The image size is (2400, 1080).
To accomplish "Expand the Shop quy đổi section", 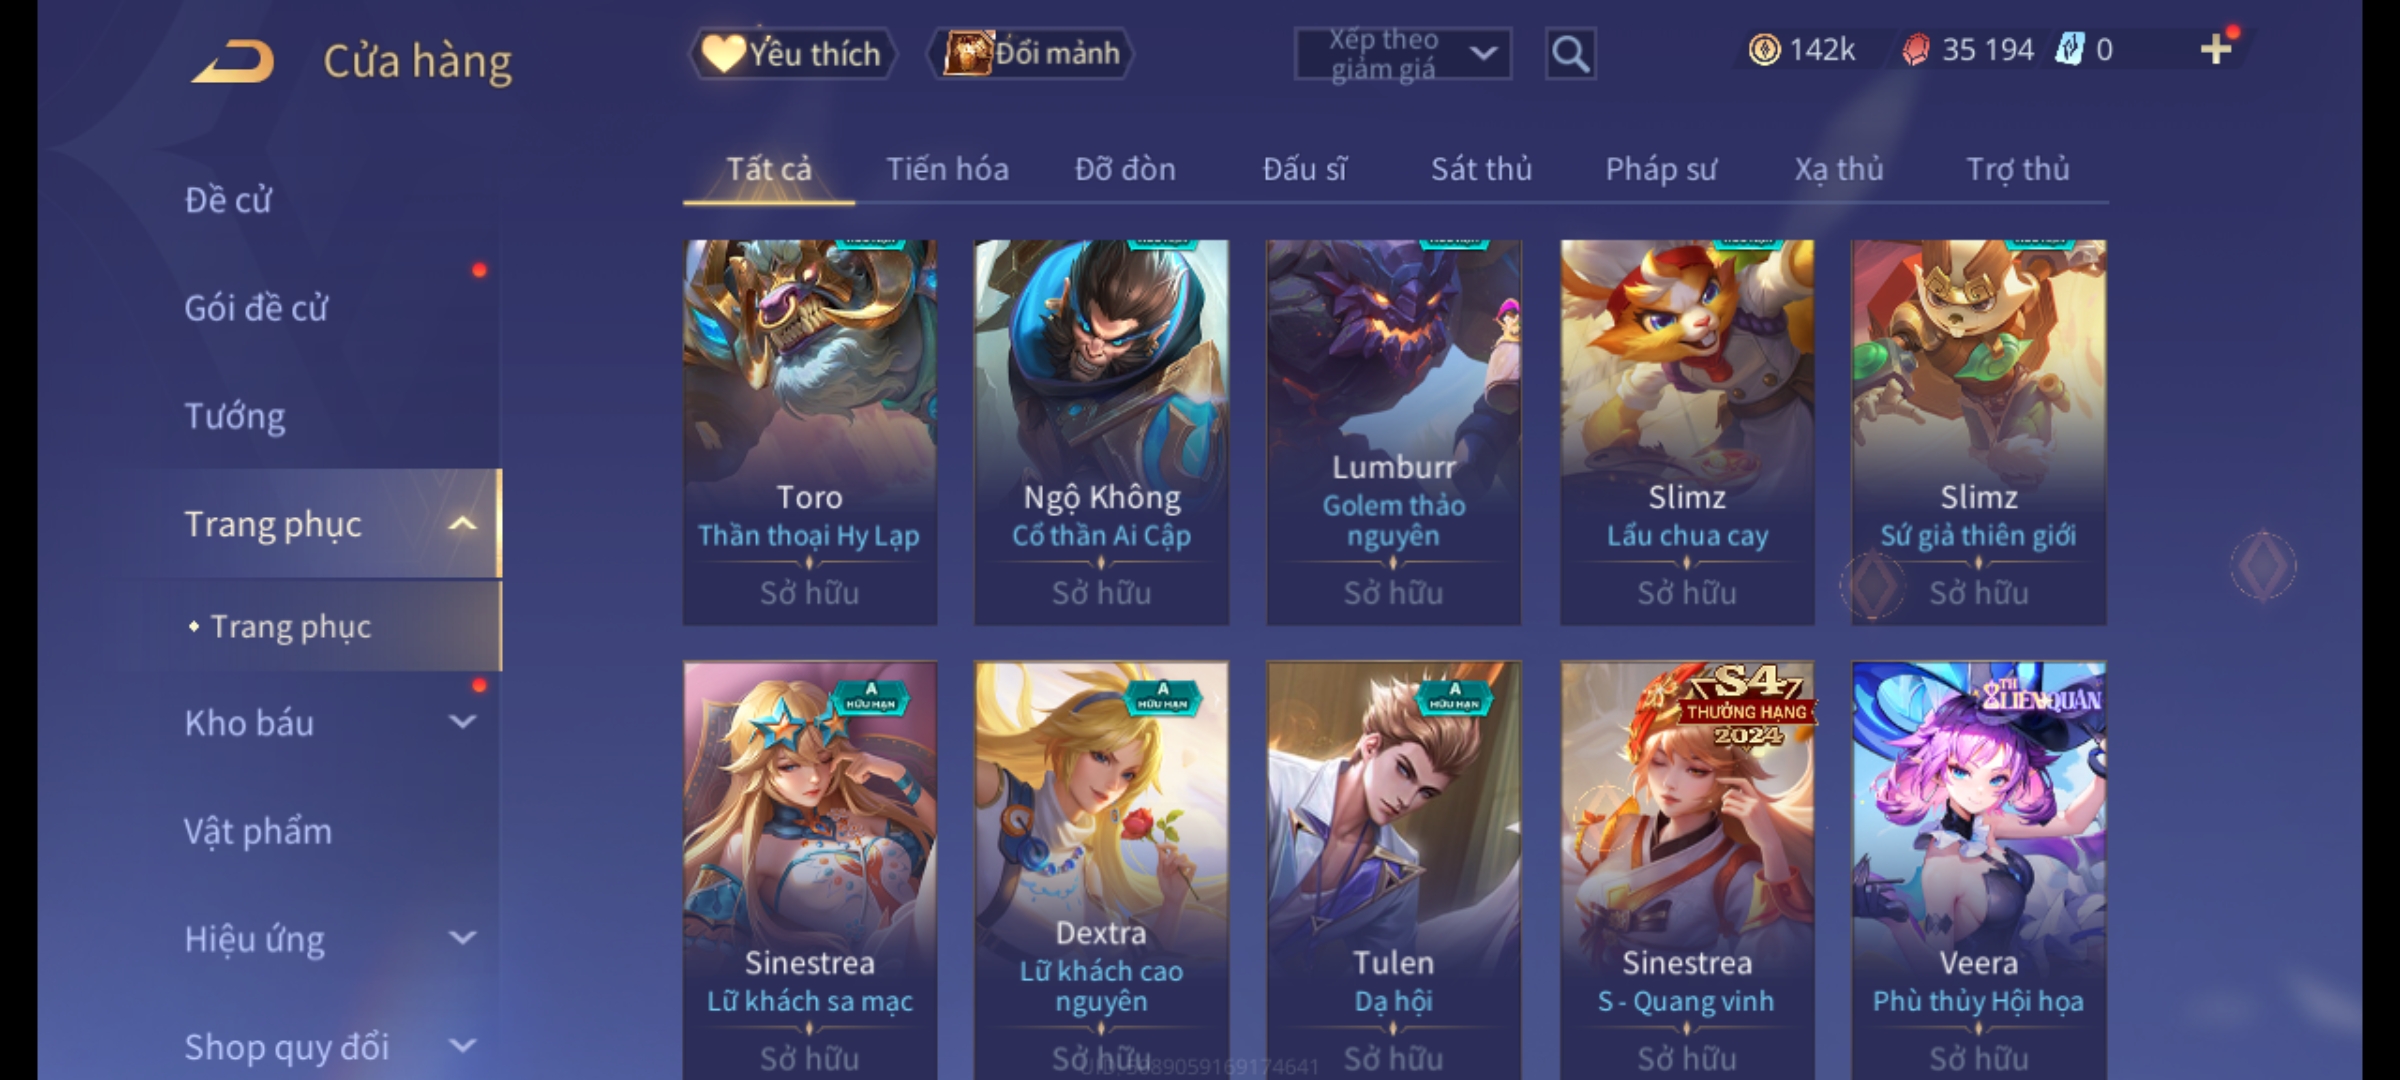I will click(462, 1046).
